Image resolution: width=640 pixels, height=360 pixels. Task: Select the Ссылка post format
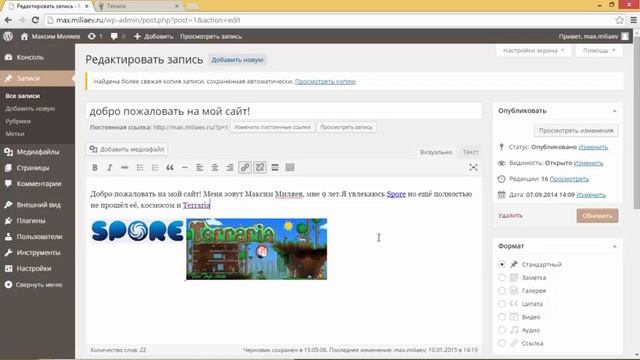point(502,343)
